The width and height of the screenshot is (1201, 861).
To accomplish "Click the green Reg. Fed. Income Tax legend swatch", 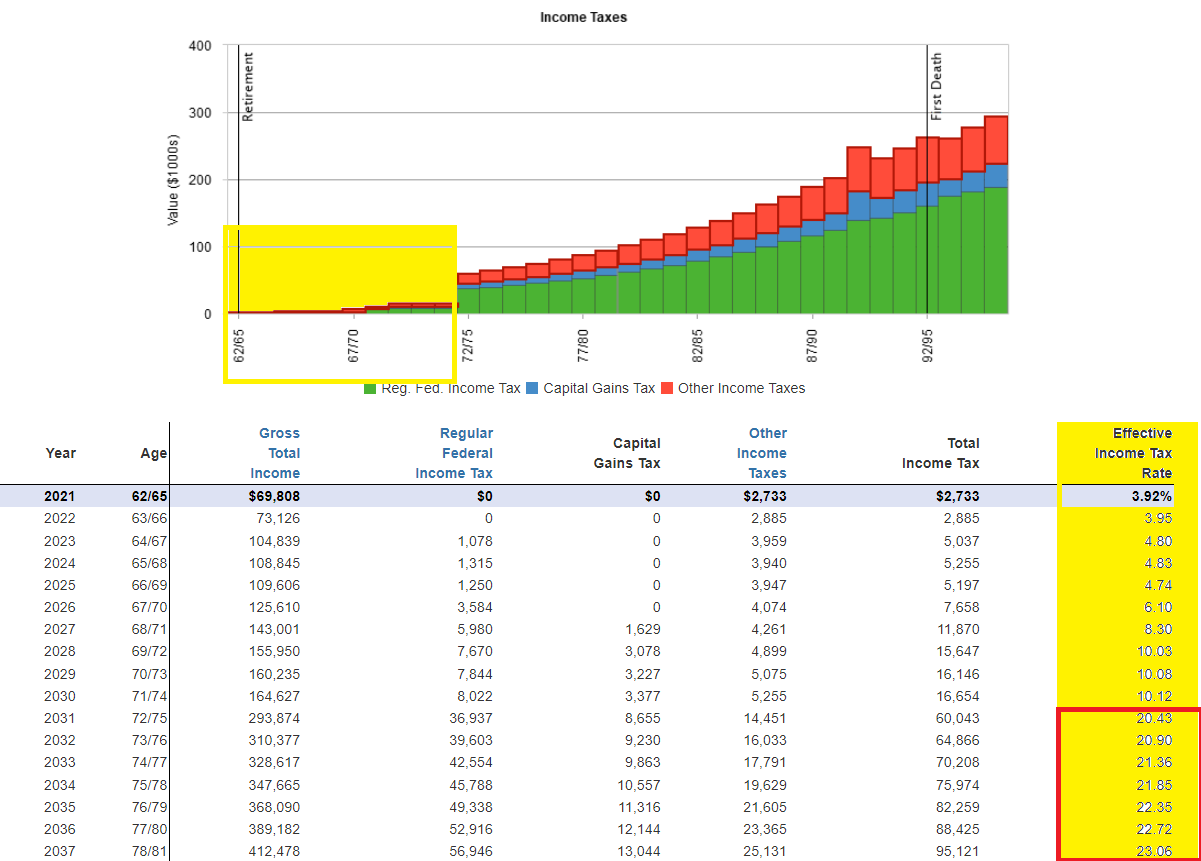I will coord(370,388).
